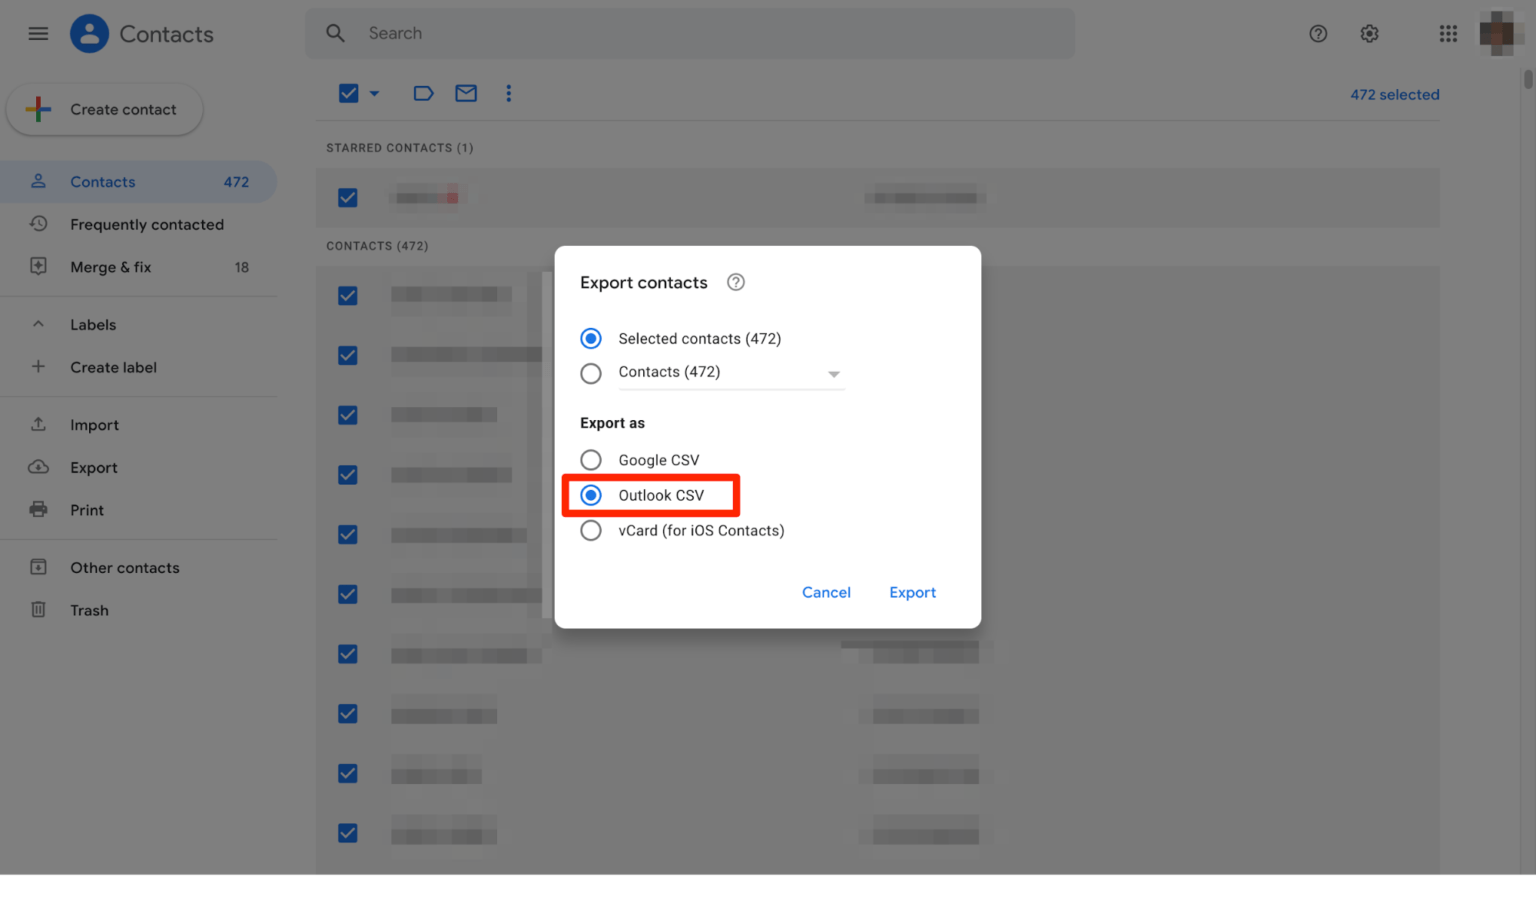Image resolution: width=1536 pixels, height=897 pixels.
Task: Select the Outlook CSV export option
Action: point(591,495)
